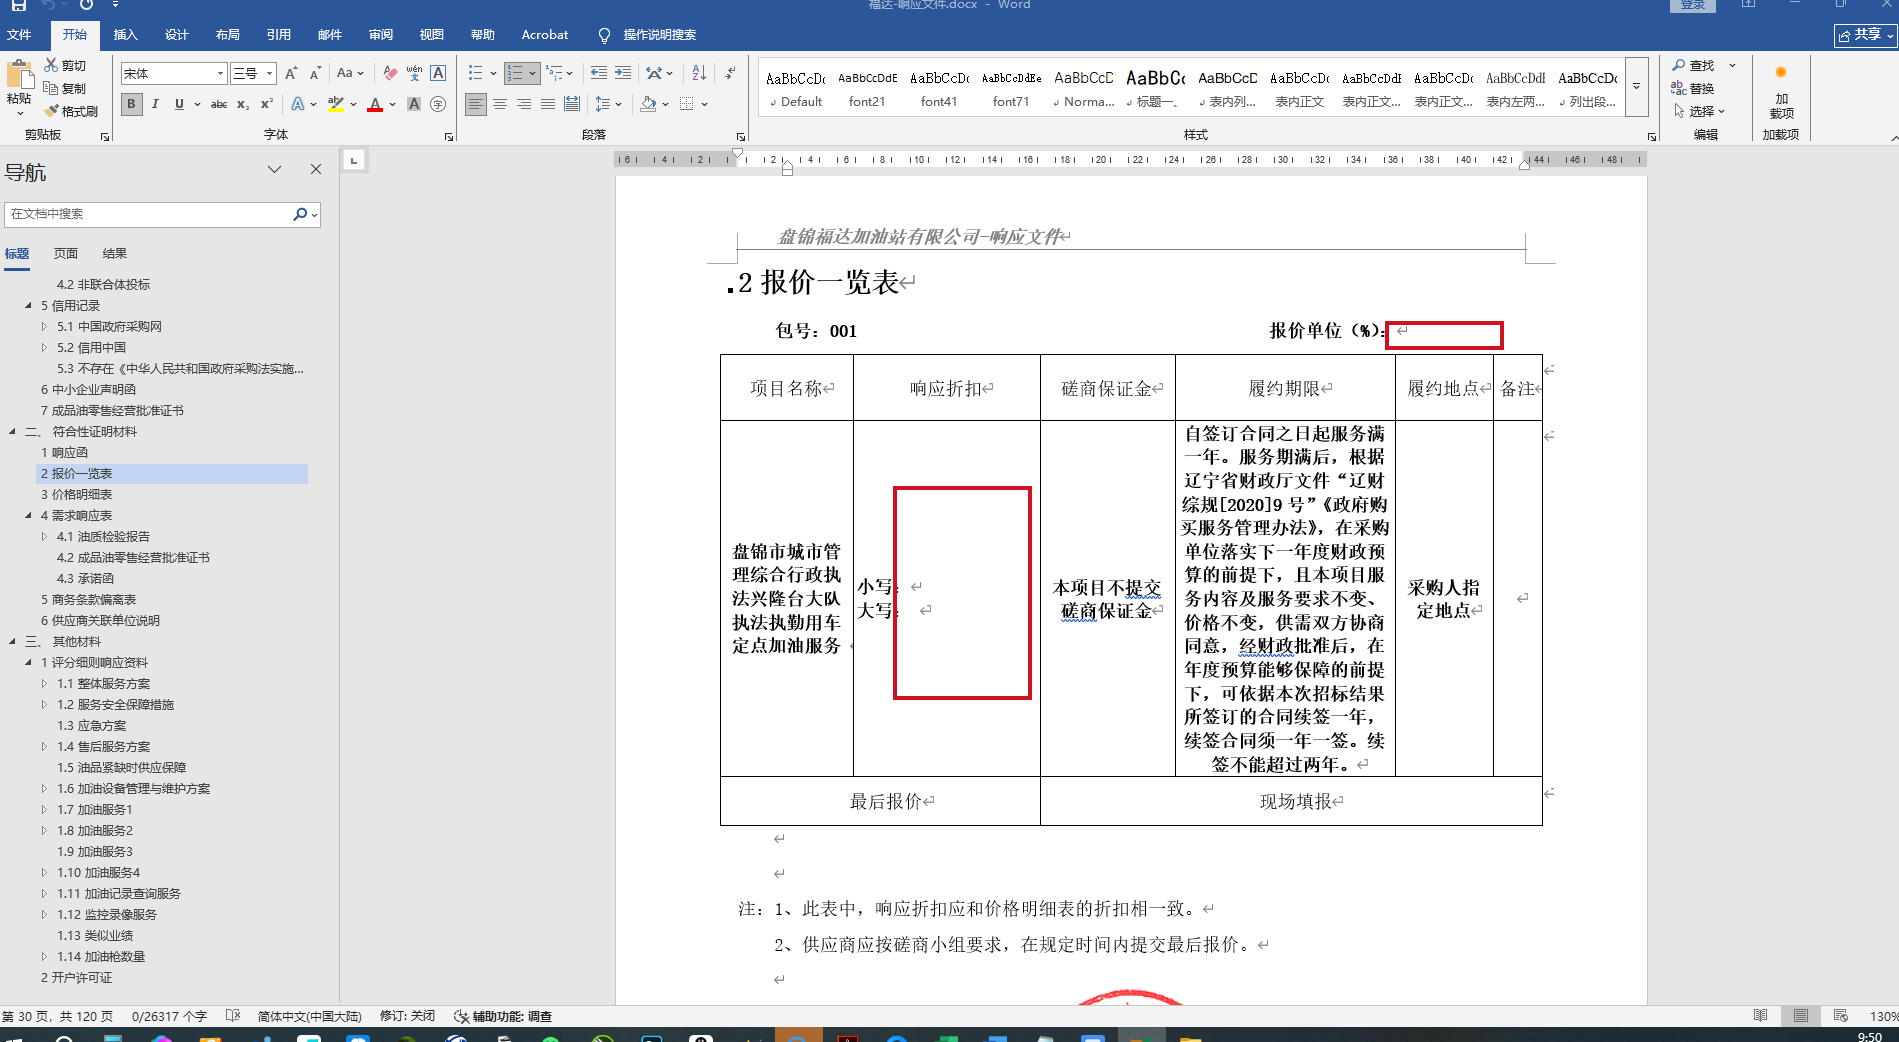The height and width of the screenshot is (1042, 1899).
Task: Toggle the numbered list button
Action: tap(514, 73)
